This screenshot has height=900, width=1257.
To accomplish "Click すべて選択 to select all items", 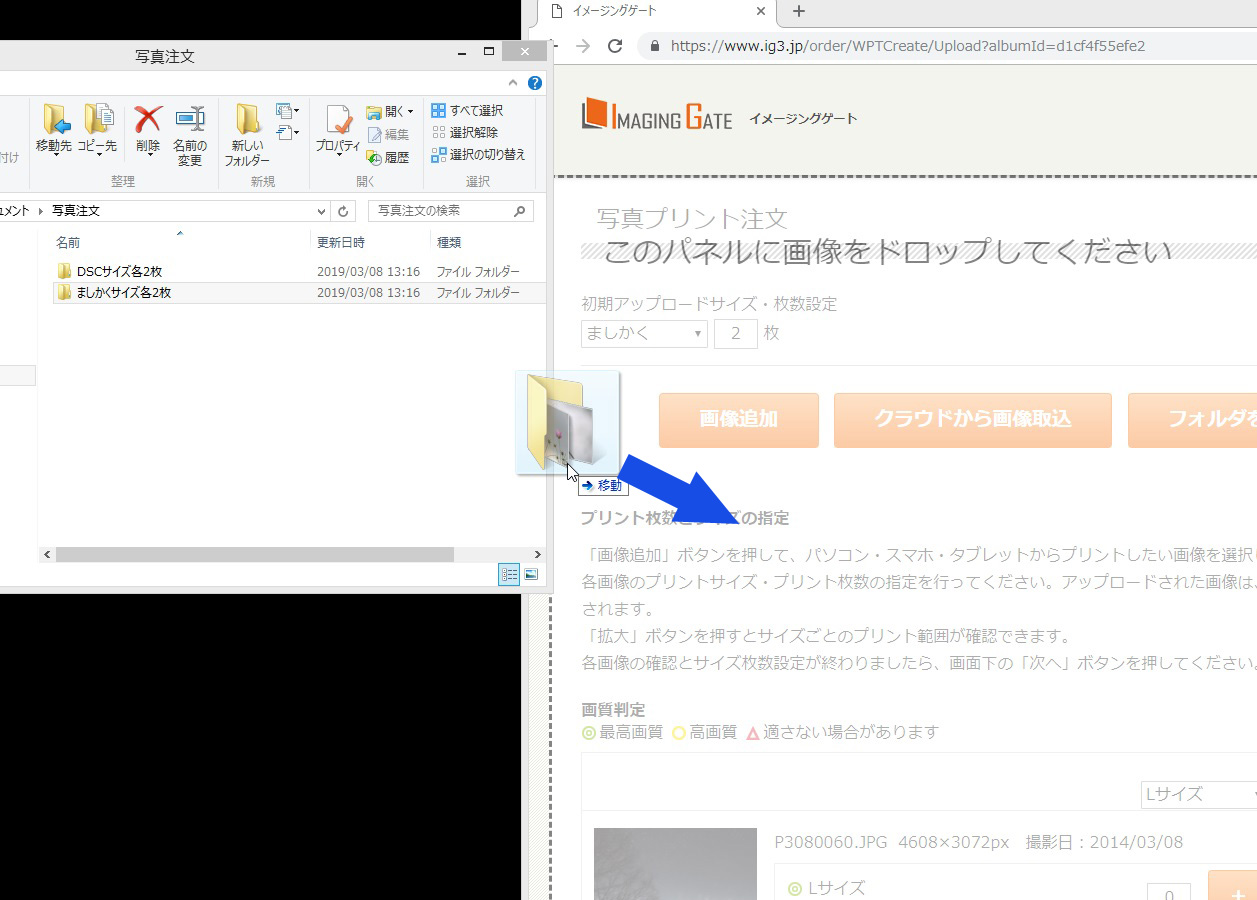I will coord(467,110).
